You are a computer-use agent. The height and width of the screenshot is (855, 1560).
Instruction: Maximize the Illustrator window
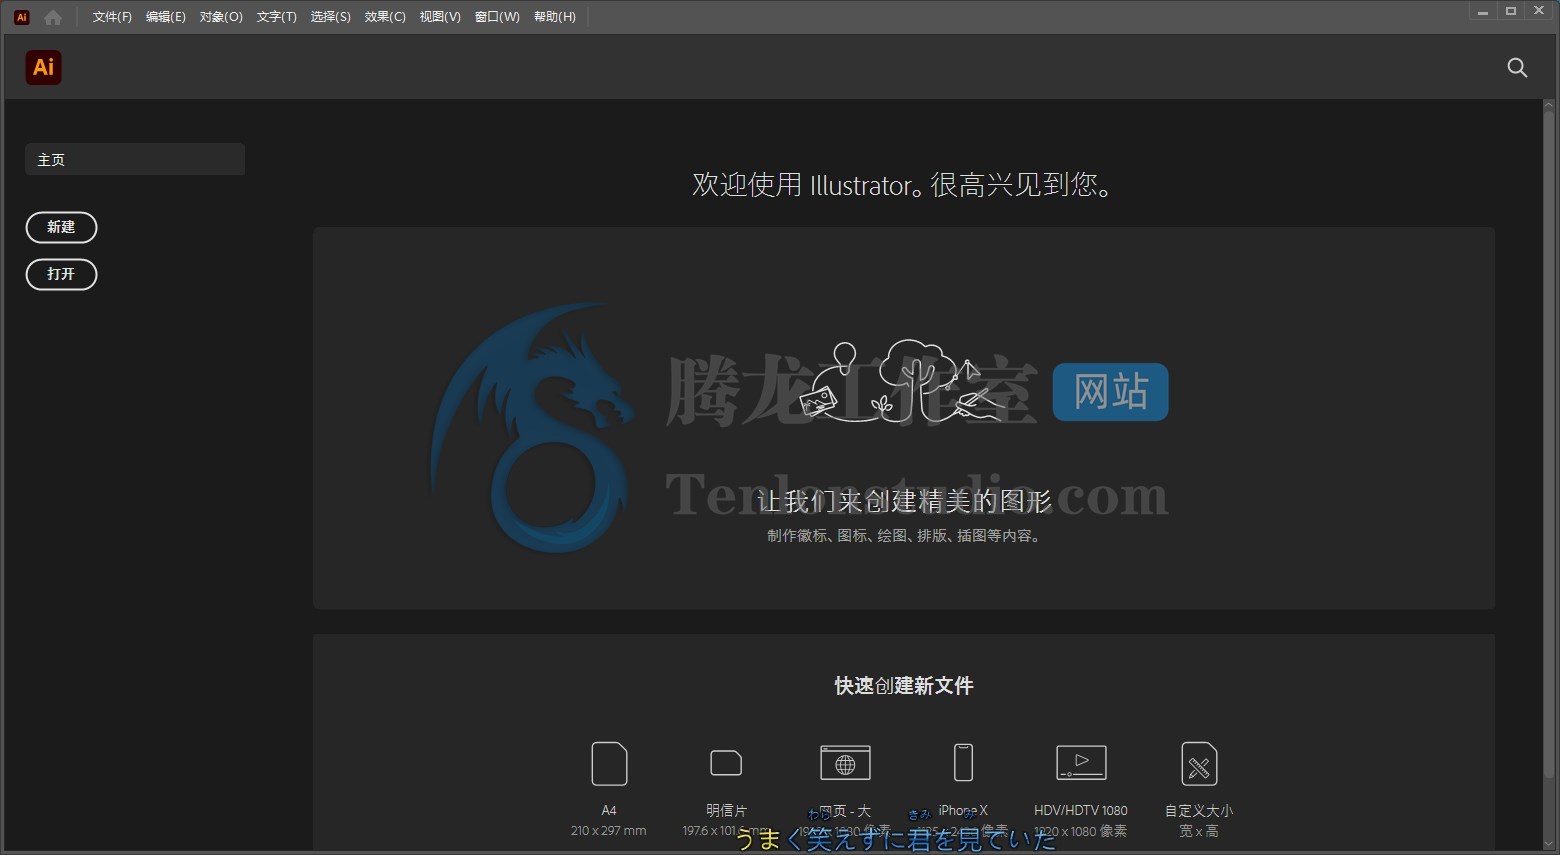click(1511, 12)
